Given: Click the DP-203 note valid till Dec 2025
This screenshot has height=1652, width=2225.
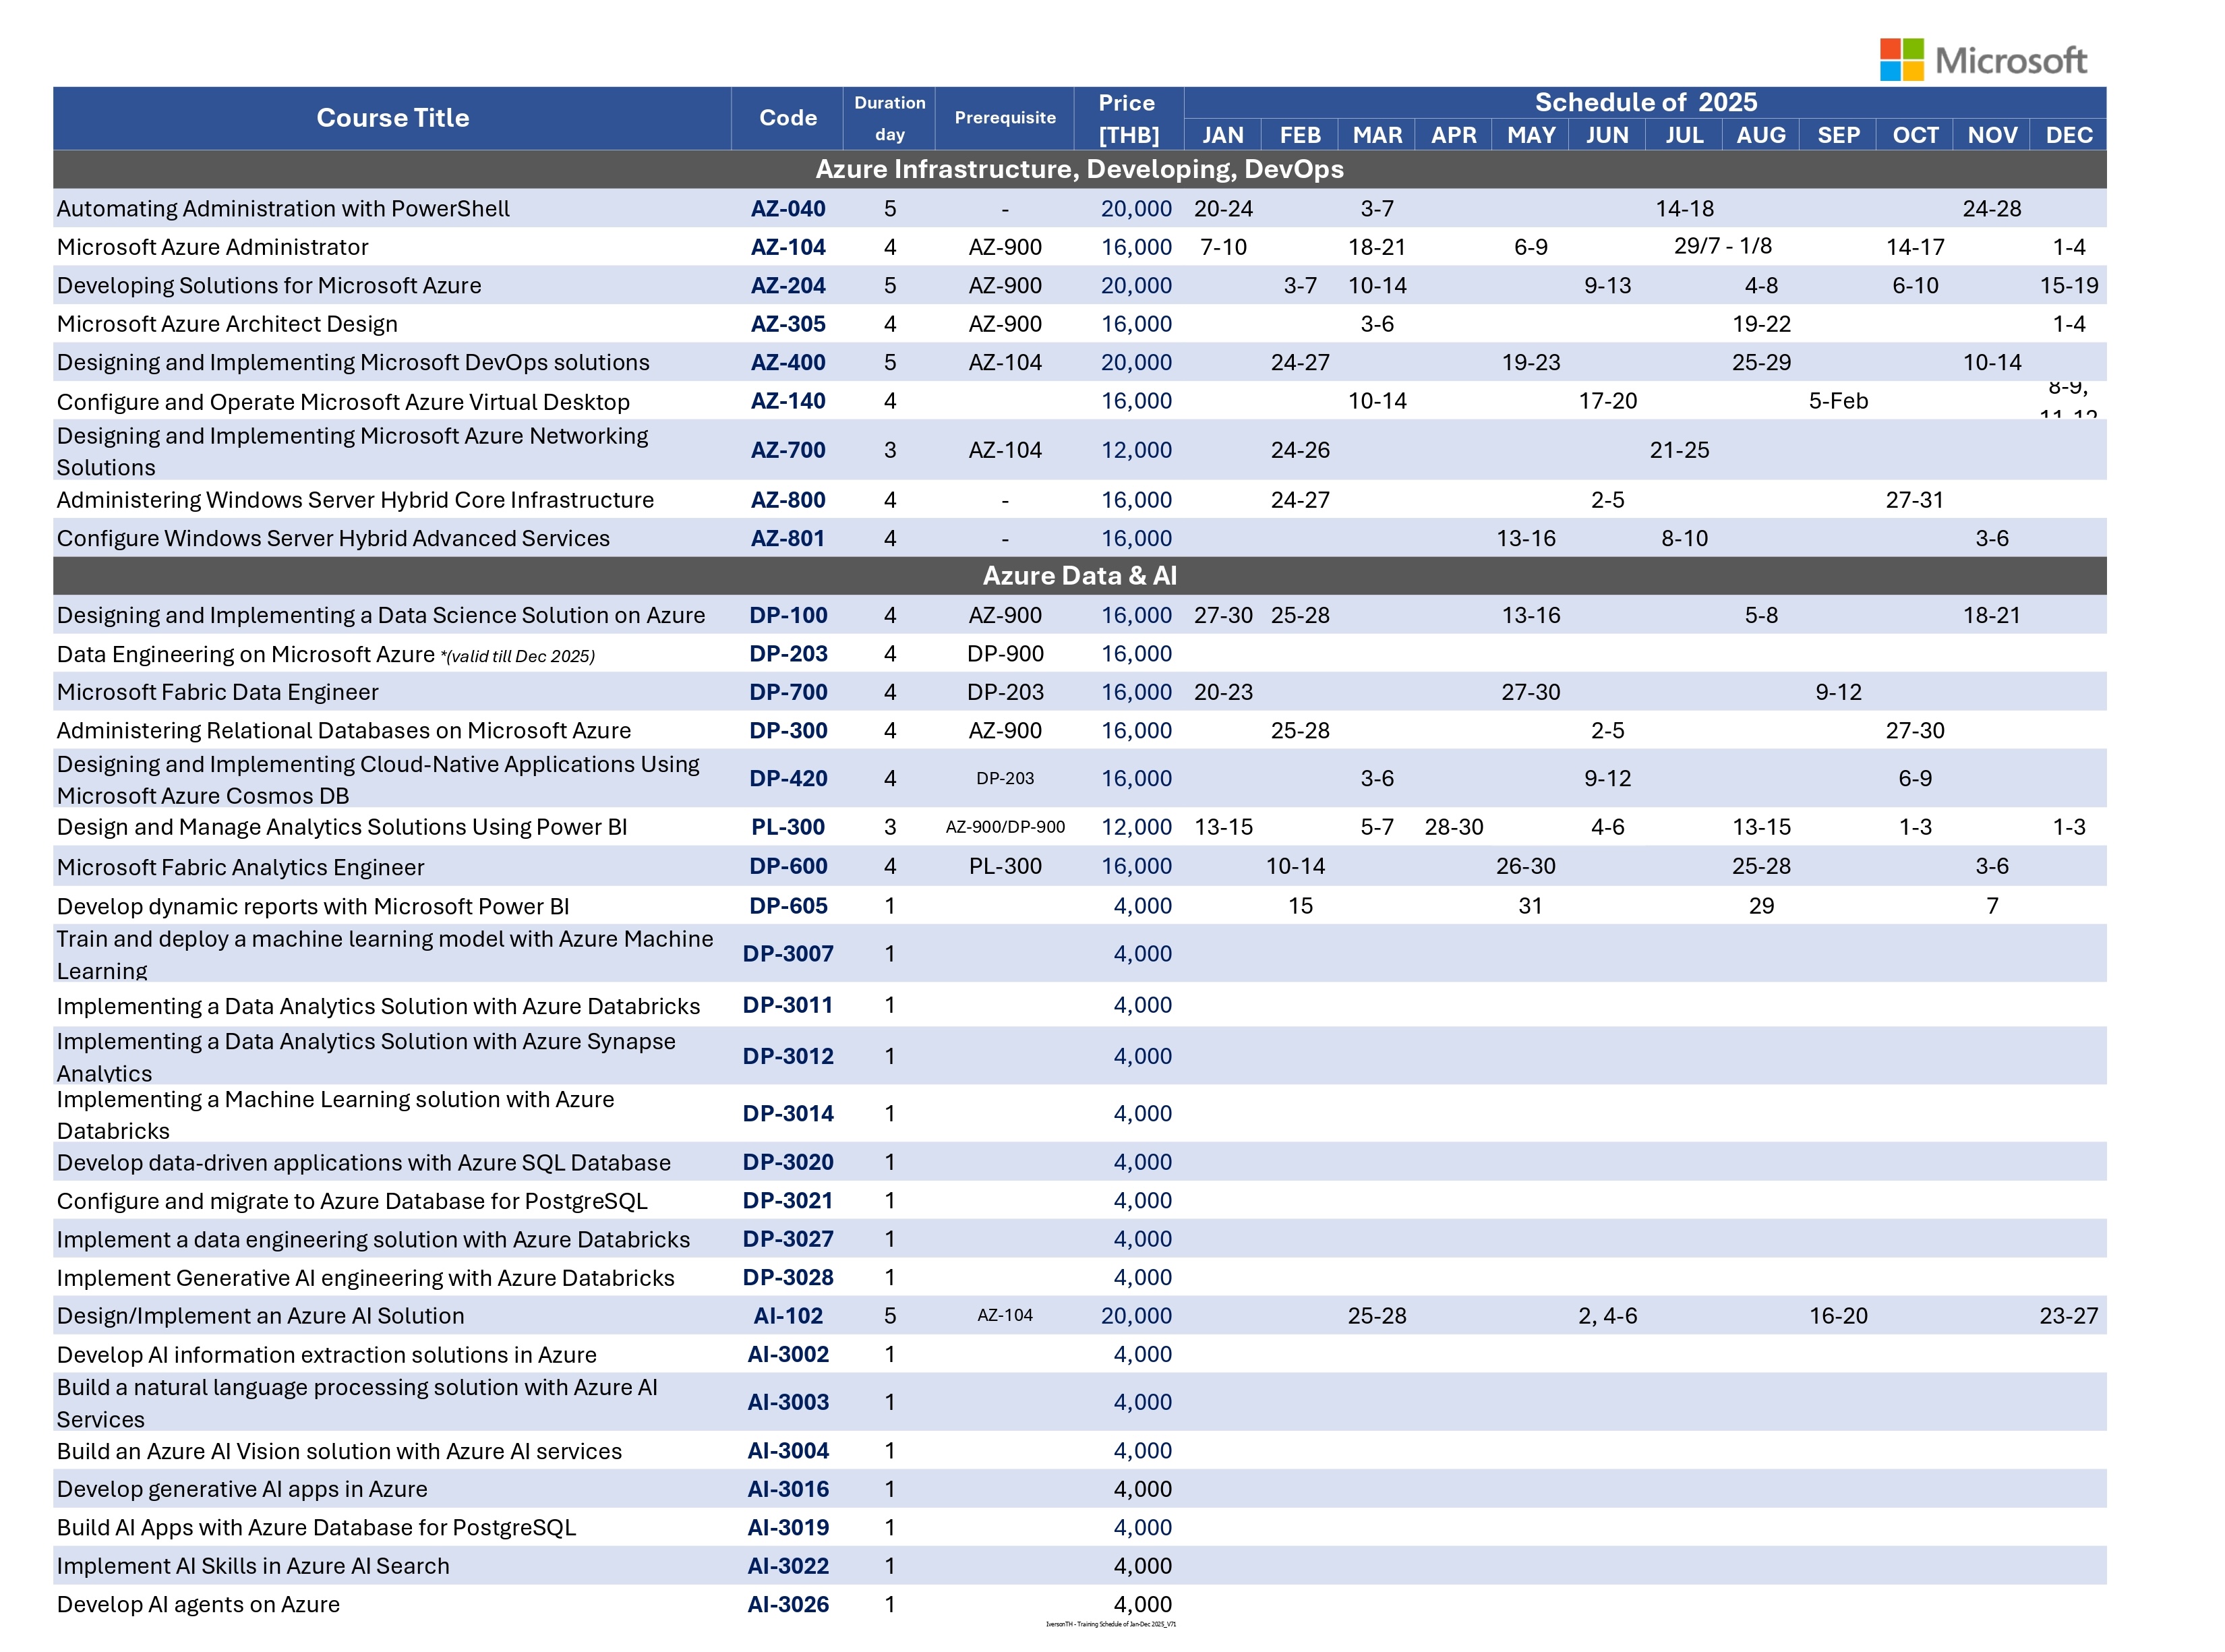Looking at the screenshot, I should (518, 657).
